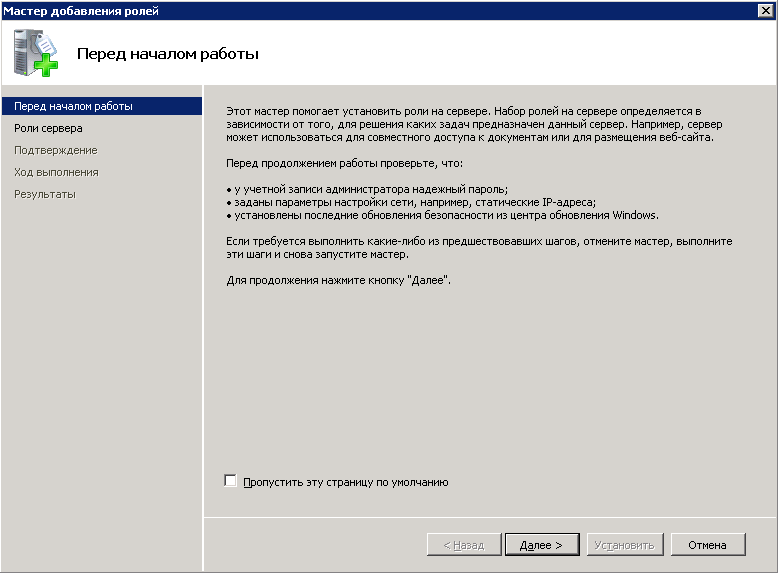The image size is (778, 573).
Task: Go to the 'Роли сервера' step
Action: pyautogui.click(x=48, y=128)
